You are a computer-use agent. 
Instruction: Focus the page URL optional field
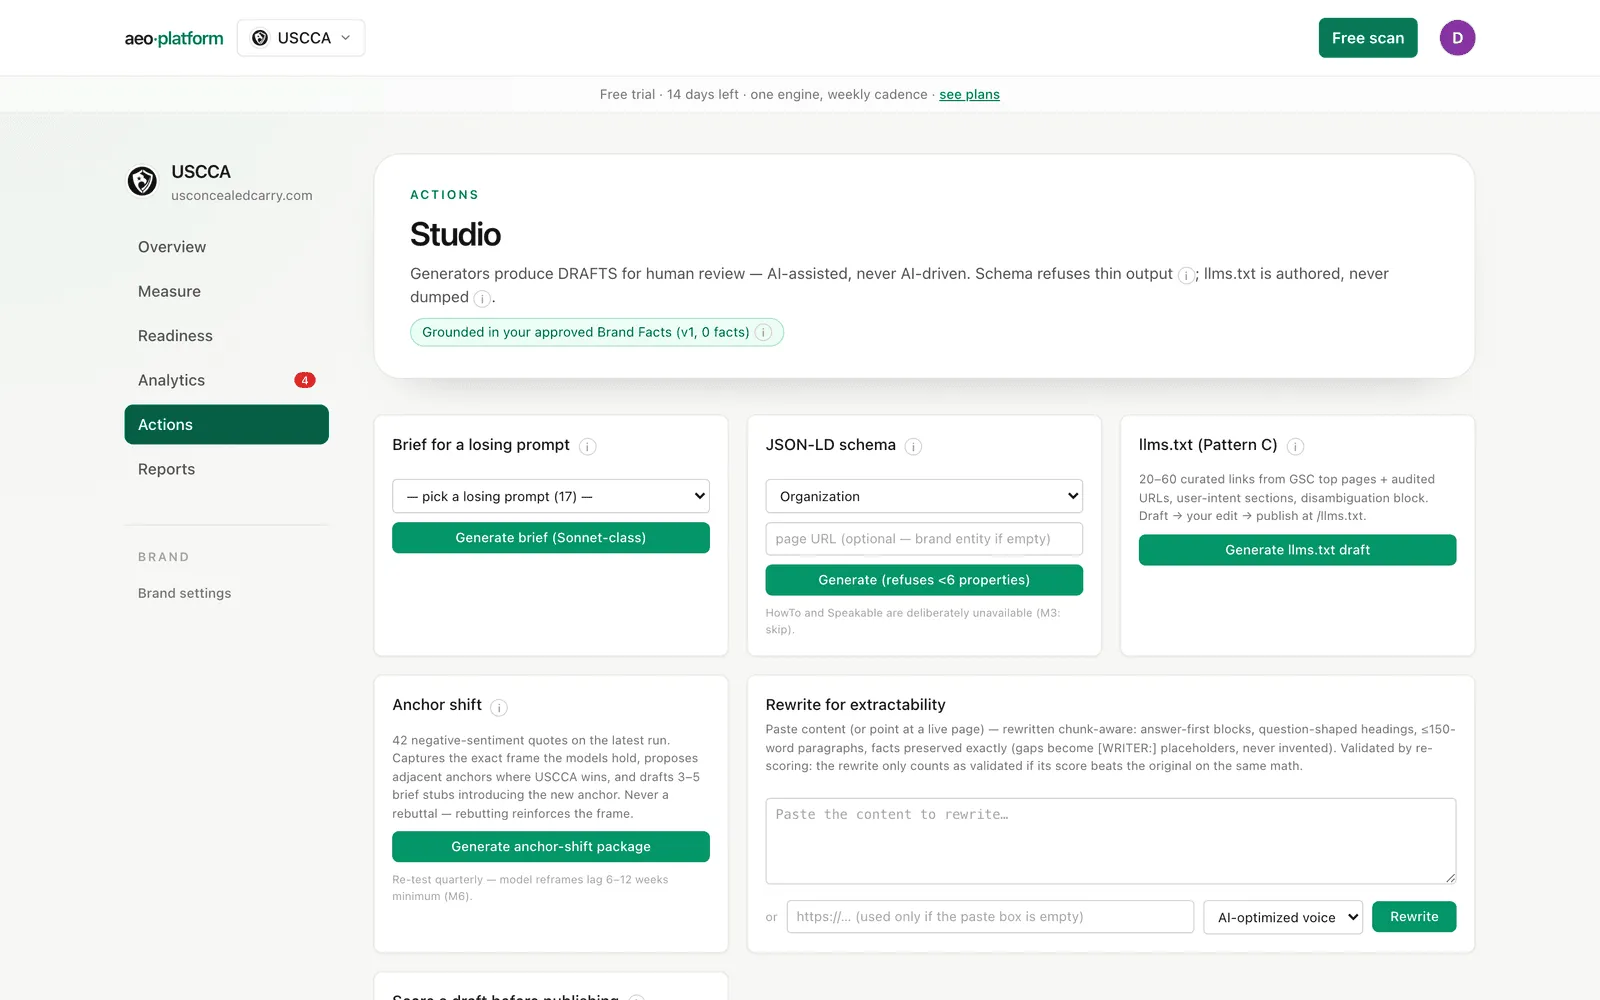tap(924, 538)
